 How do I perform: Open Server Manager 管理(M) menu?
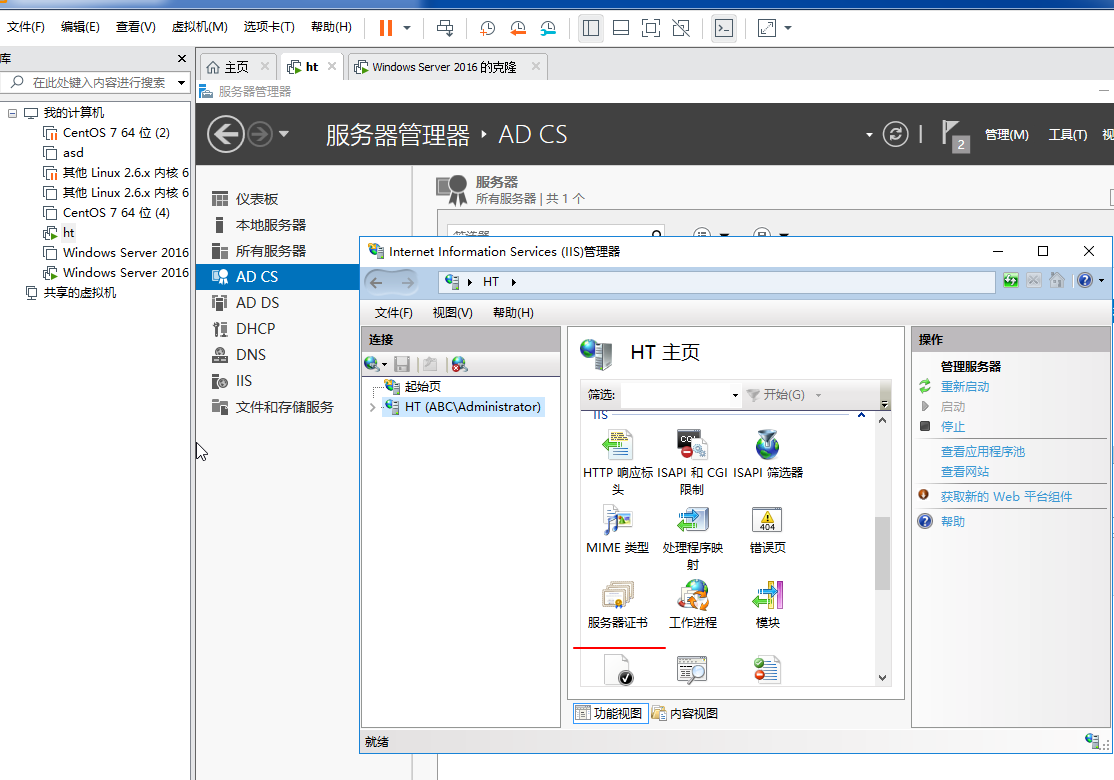(x=1006, y=134)
